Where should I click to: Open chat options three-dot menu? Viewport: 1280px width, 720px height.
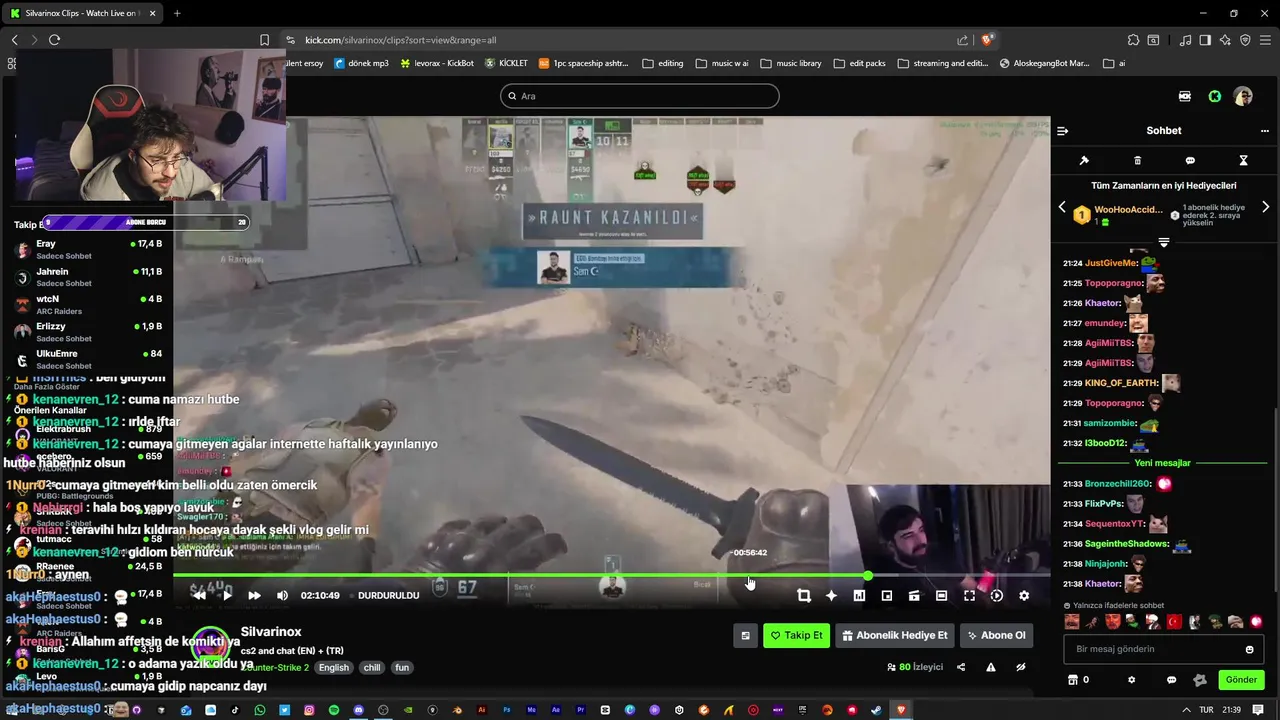(x=1266, y=131)
